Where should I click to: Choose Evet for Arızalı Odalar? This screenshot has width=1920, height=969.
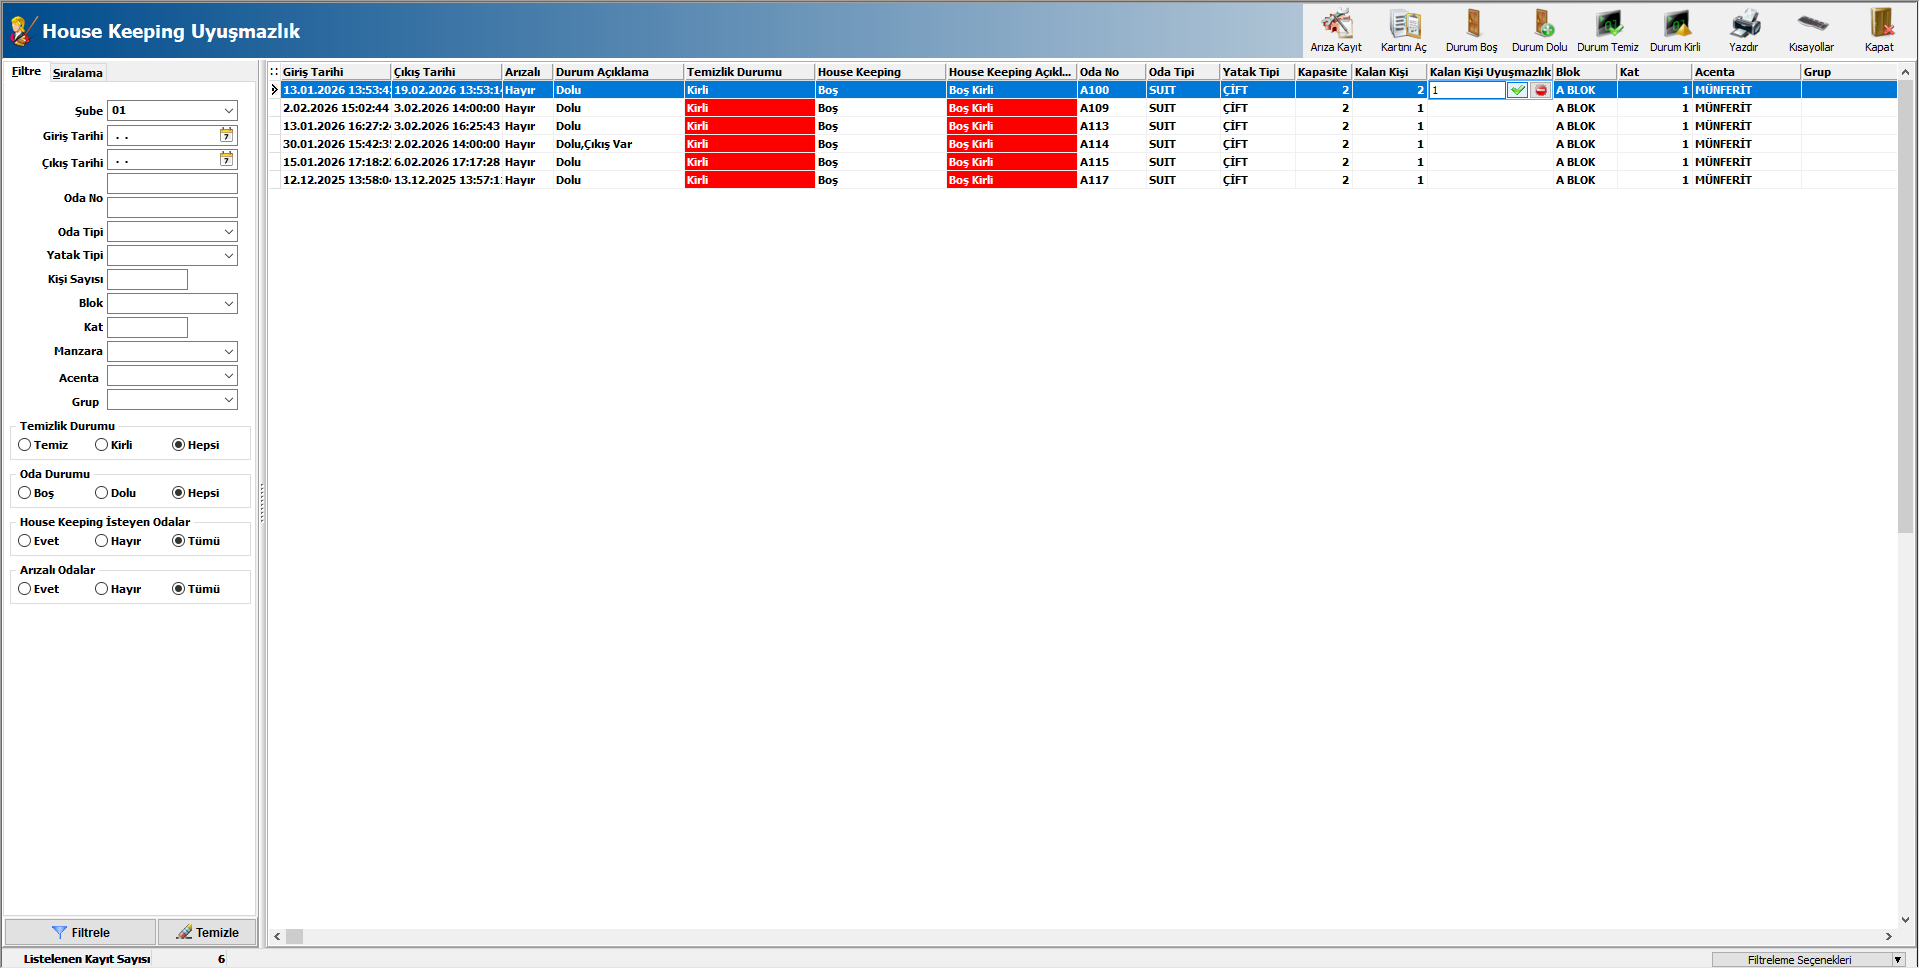[25, 589]
